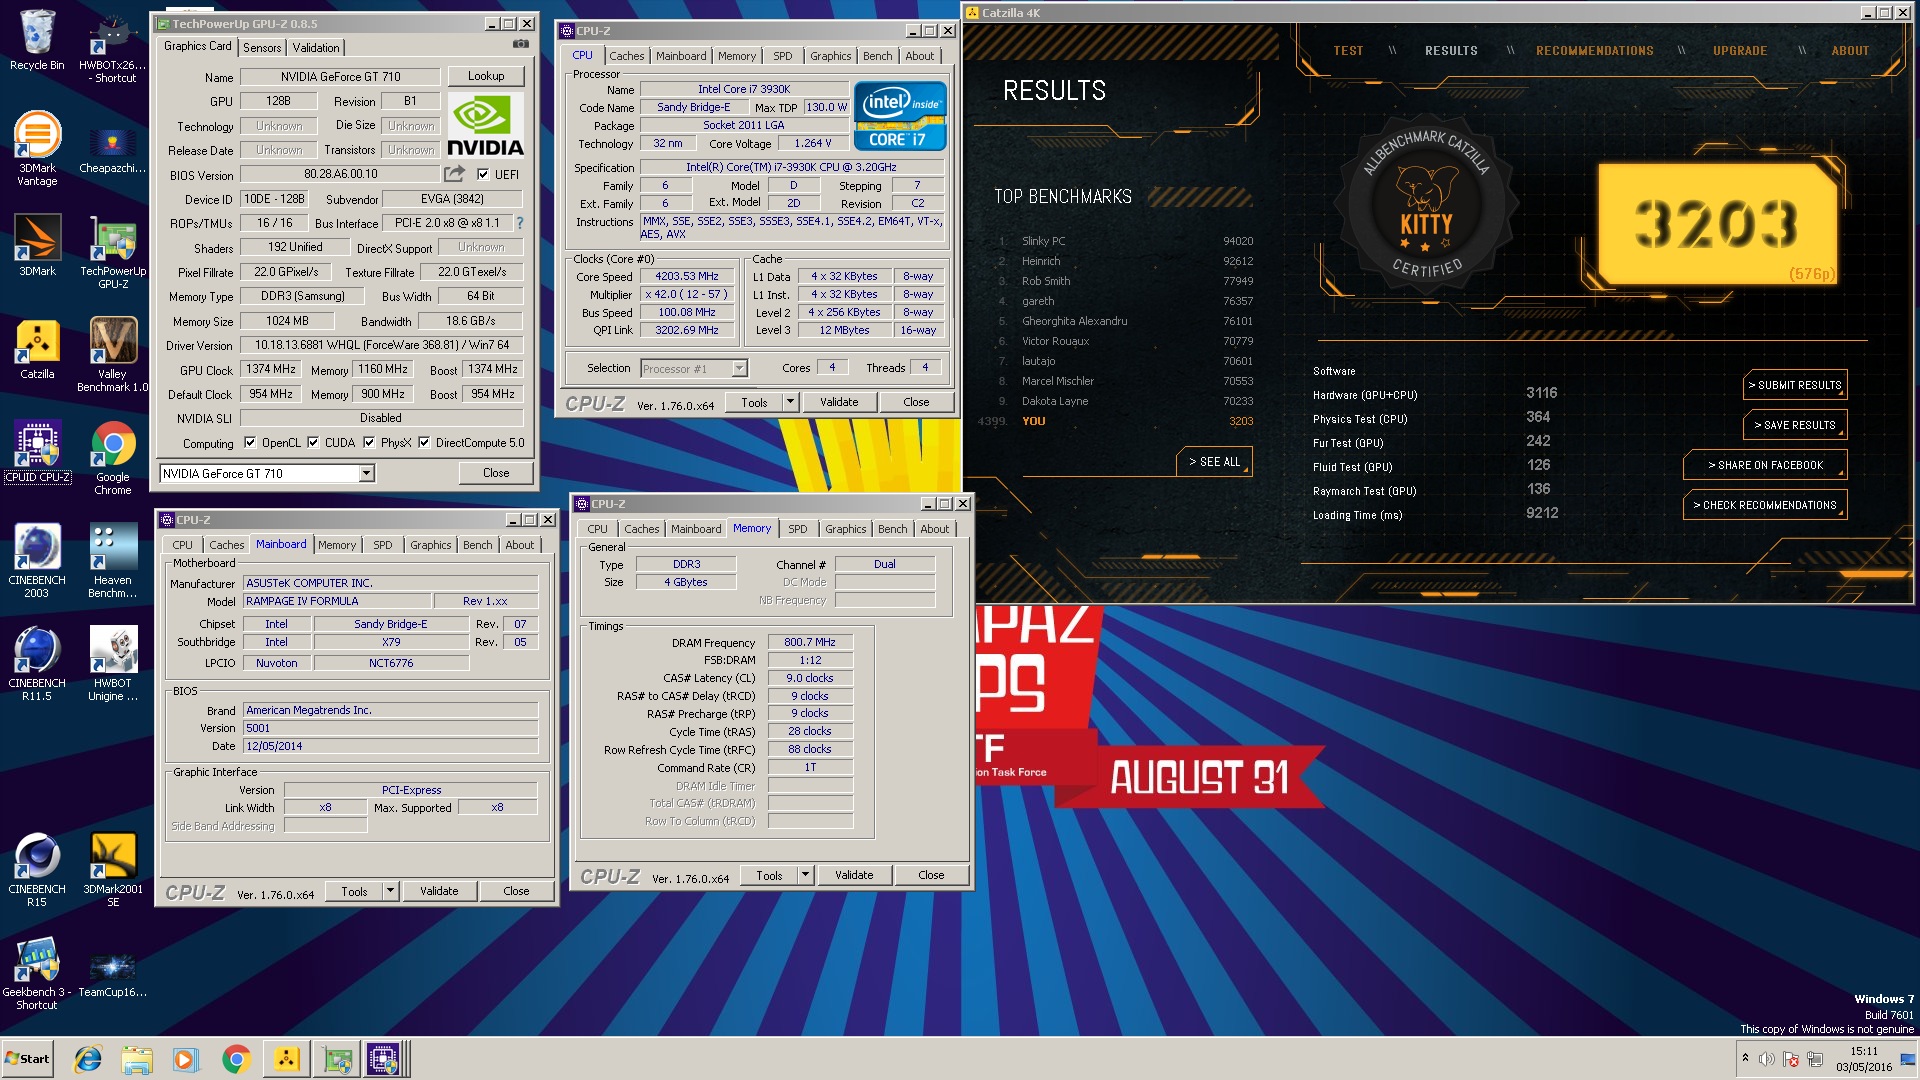The image size is (1920, 1080).
Task: Click Validate in CPU-Z Memory window
Action: tap(854, 875)
